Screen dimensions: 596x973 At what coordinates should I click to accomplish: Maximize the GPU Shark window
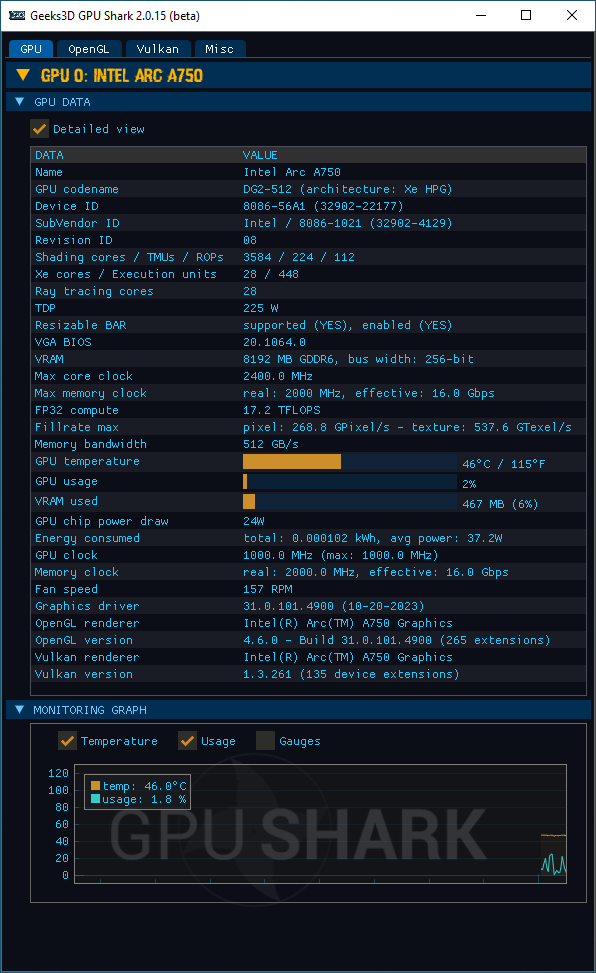point(526,16)
